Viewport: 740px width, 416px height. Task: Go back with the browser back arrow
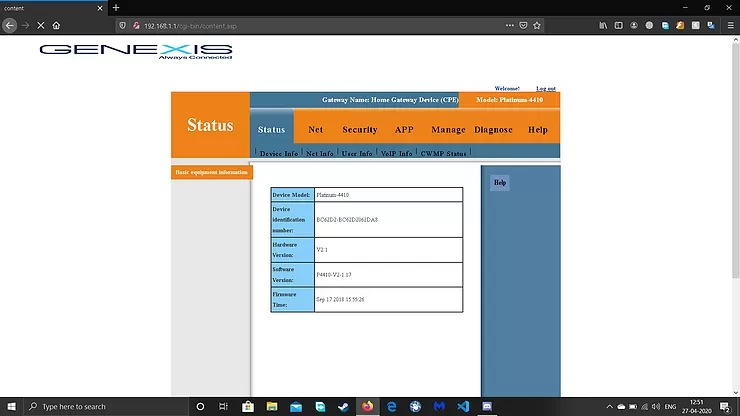click(9, 25)
